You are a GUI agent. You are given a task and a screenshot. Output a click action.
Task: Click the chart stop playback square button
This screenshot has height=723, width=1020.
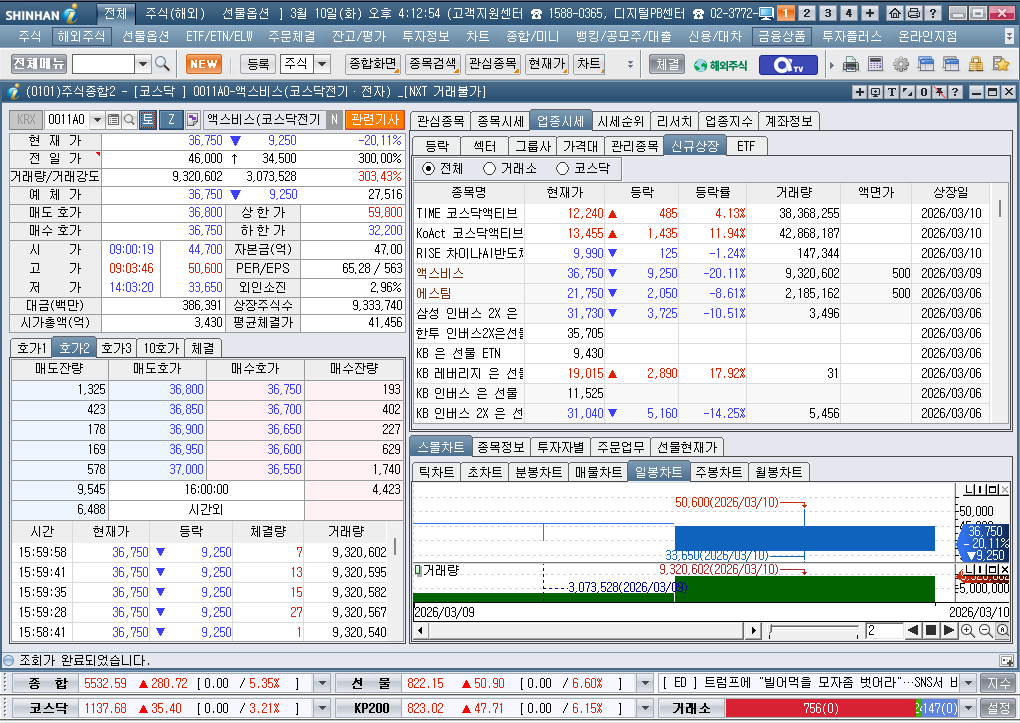pos(931,631)
